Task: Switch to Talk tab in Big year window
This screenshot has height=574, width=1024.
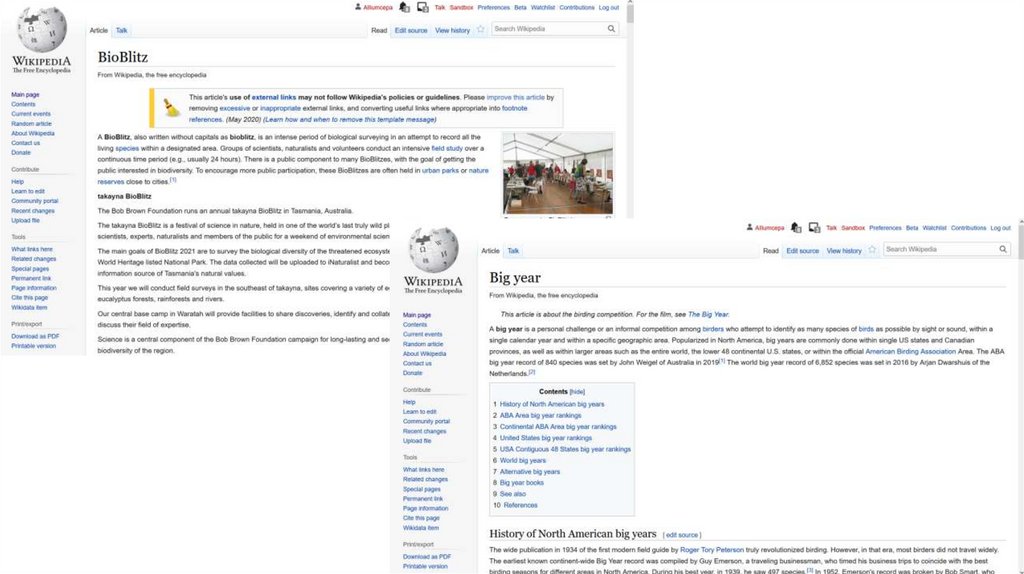Action: pyautogui.click(x=513, y=251)
